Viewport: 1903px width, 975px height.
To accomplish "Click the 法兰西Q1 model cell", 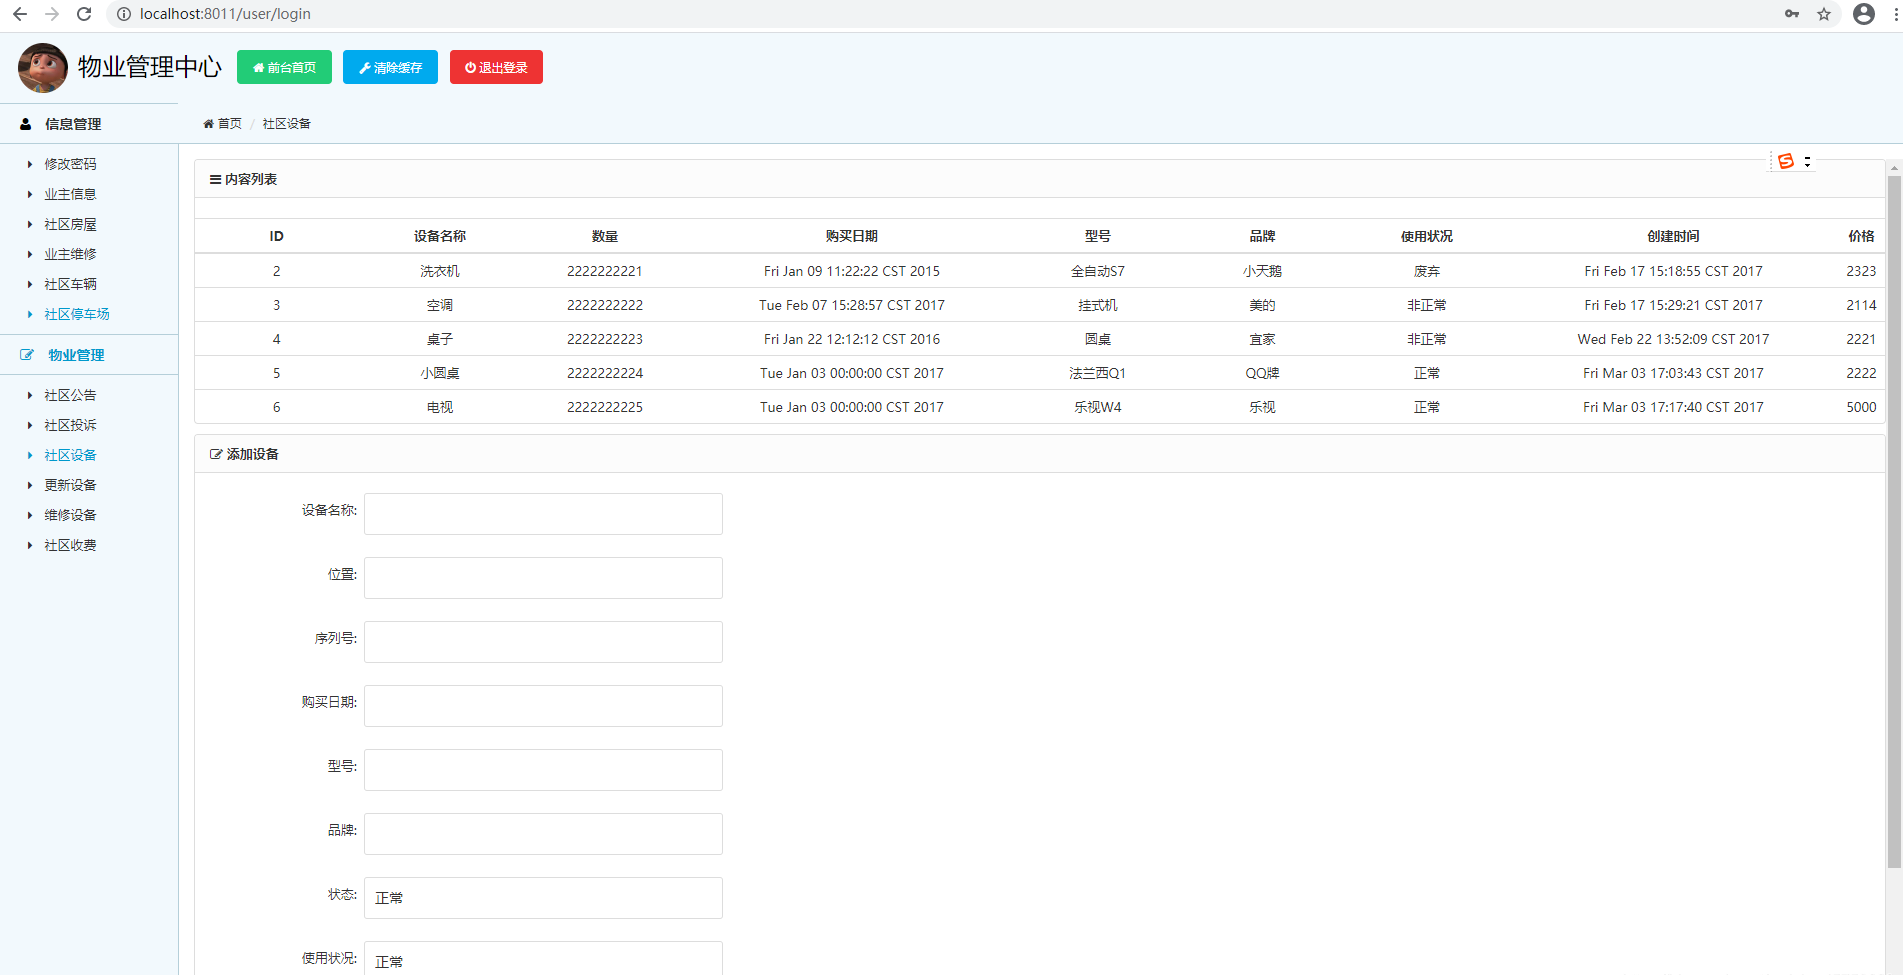I will click(x=1098, y=373).
